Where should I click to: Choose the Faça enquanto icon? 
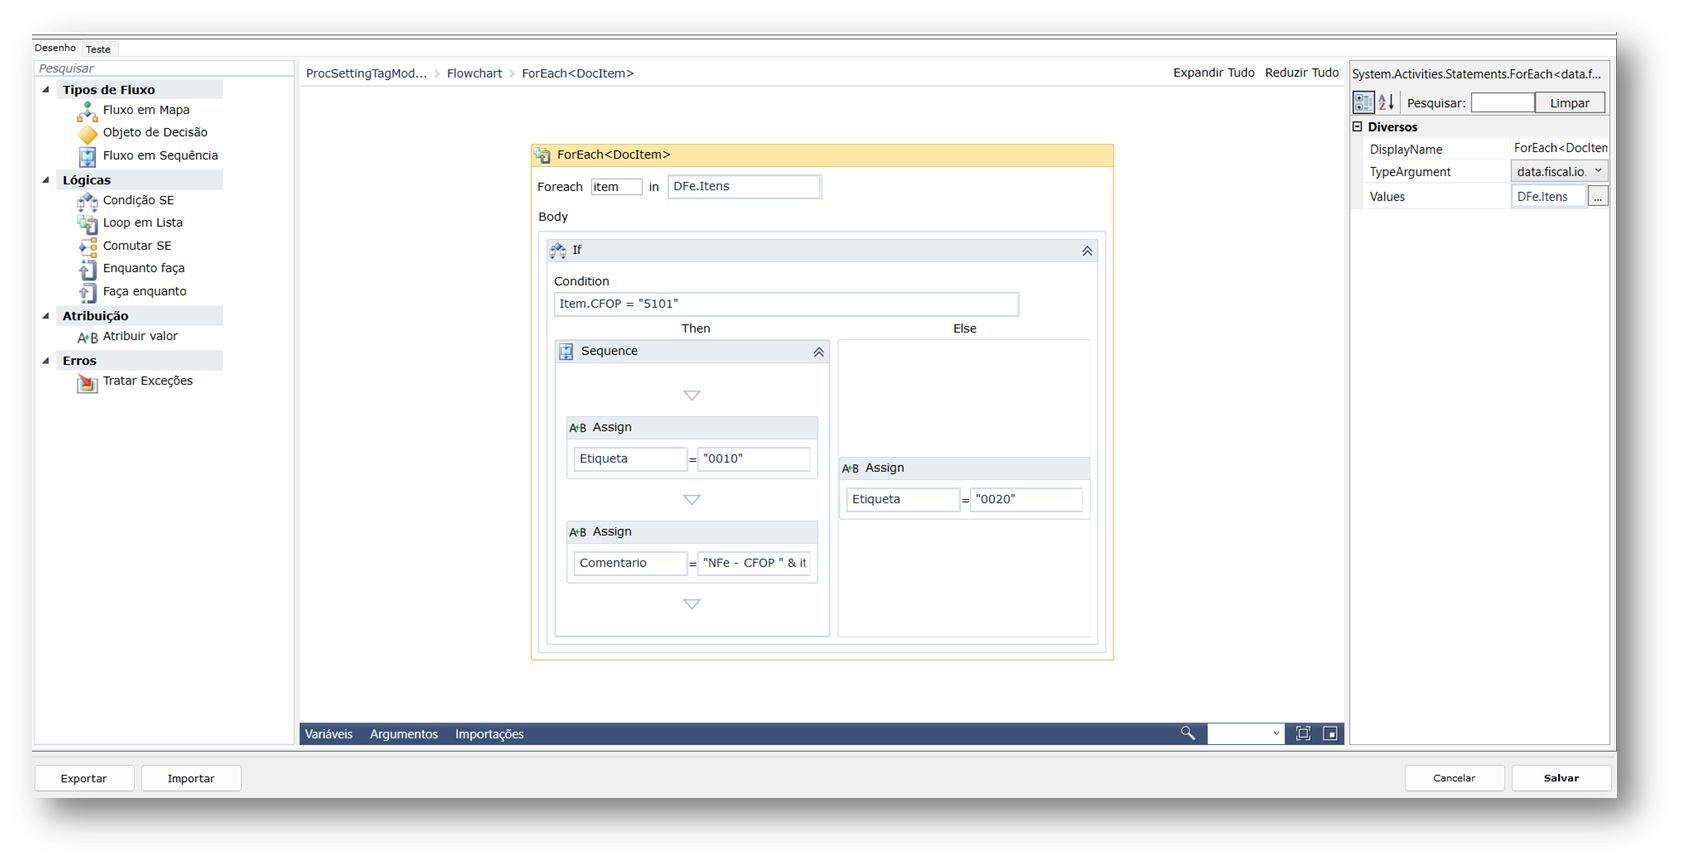(87, 292)
